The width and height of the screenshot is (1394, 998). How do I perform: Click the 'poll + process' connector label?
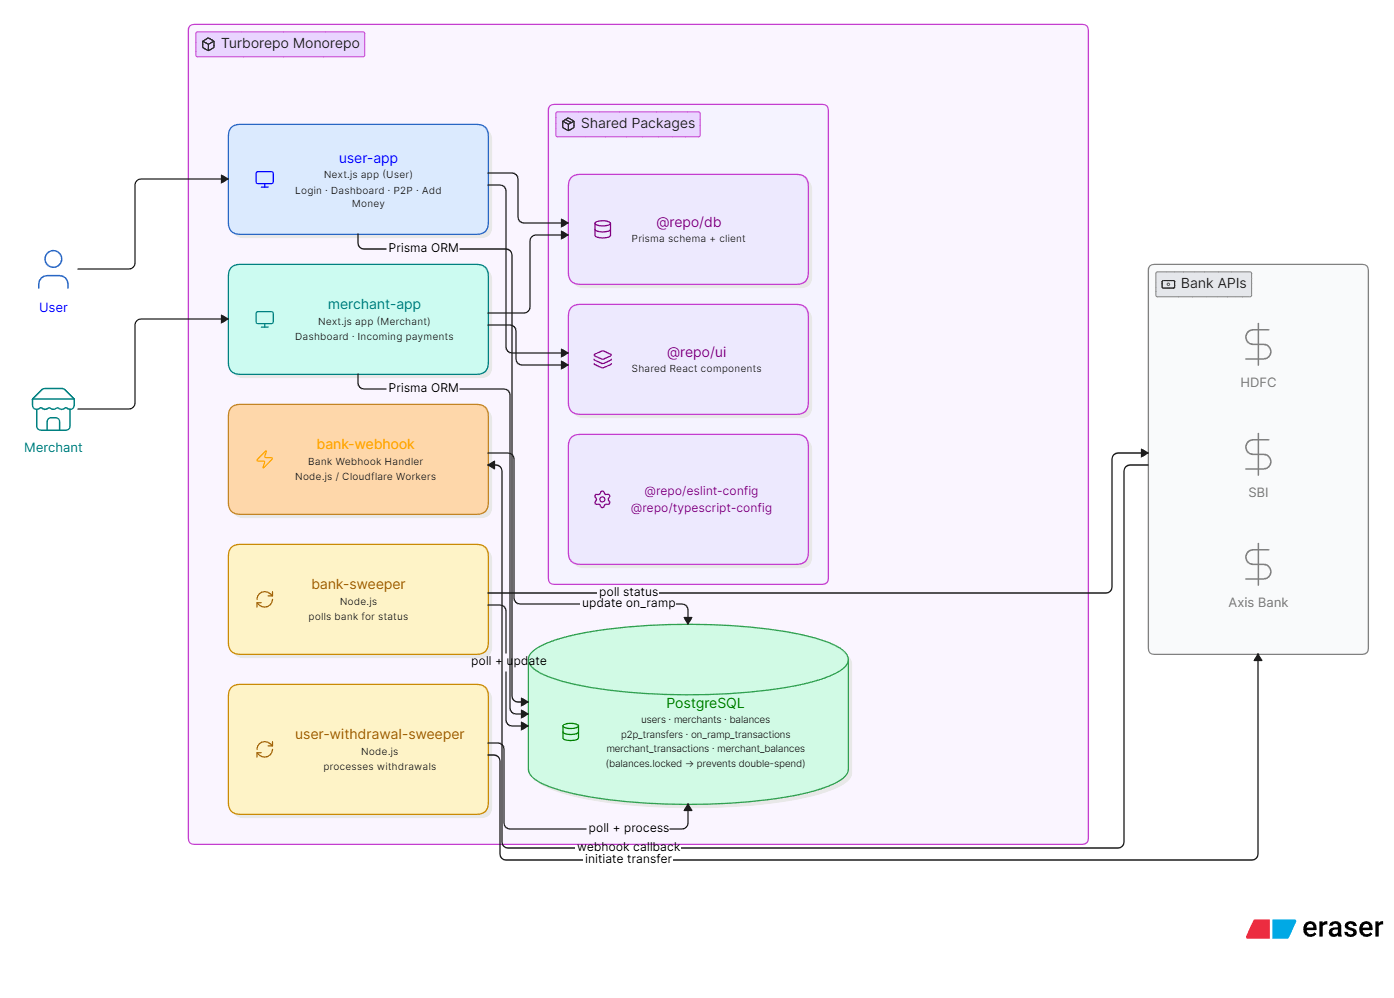point(629,828)
